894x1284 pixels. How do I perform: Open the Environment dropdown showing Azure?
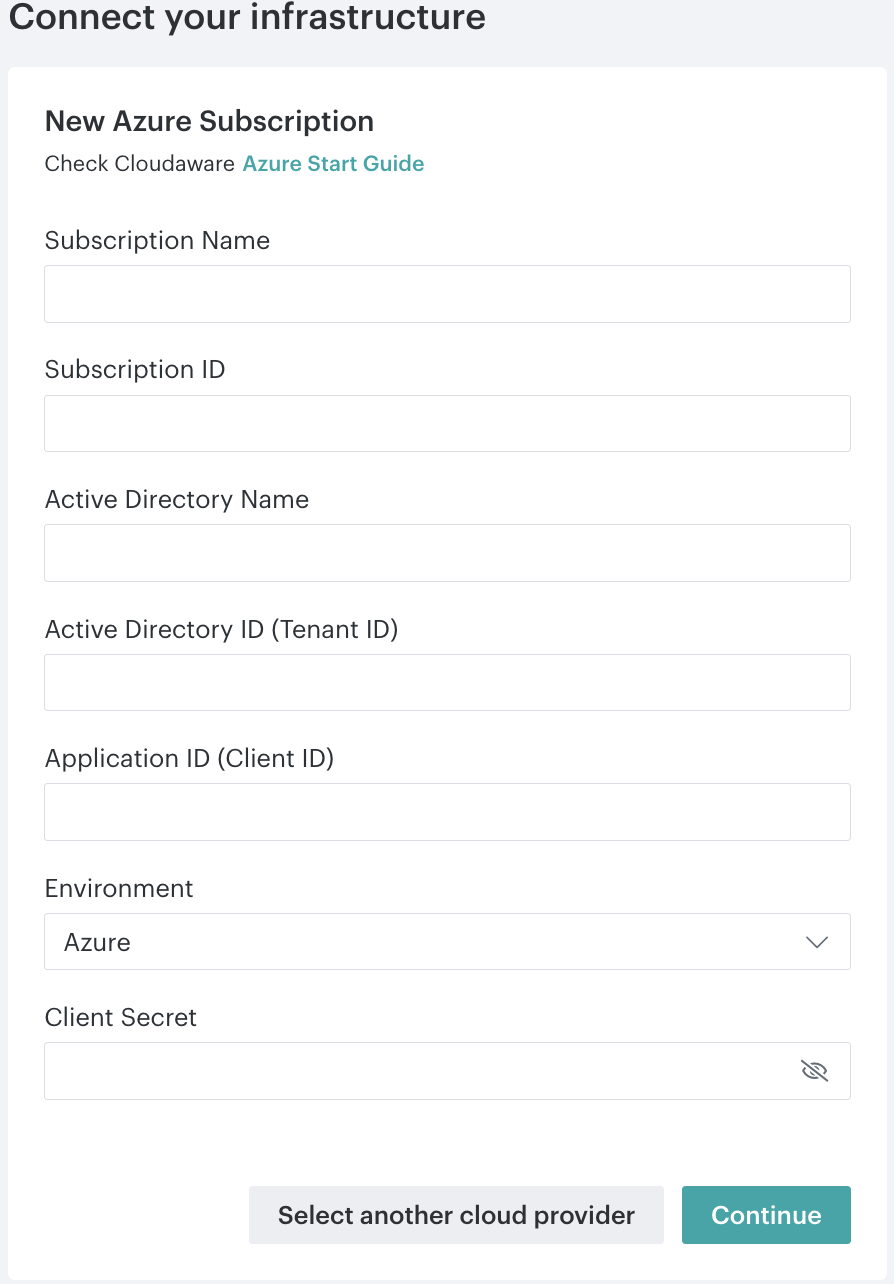447,941
